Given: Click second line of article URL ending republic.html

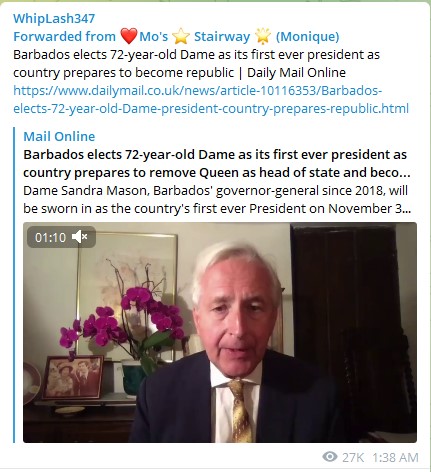Looking at the screenshot, I should (x=211, y=108).
